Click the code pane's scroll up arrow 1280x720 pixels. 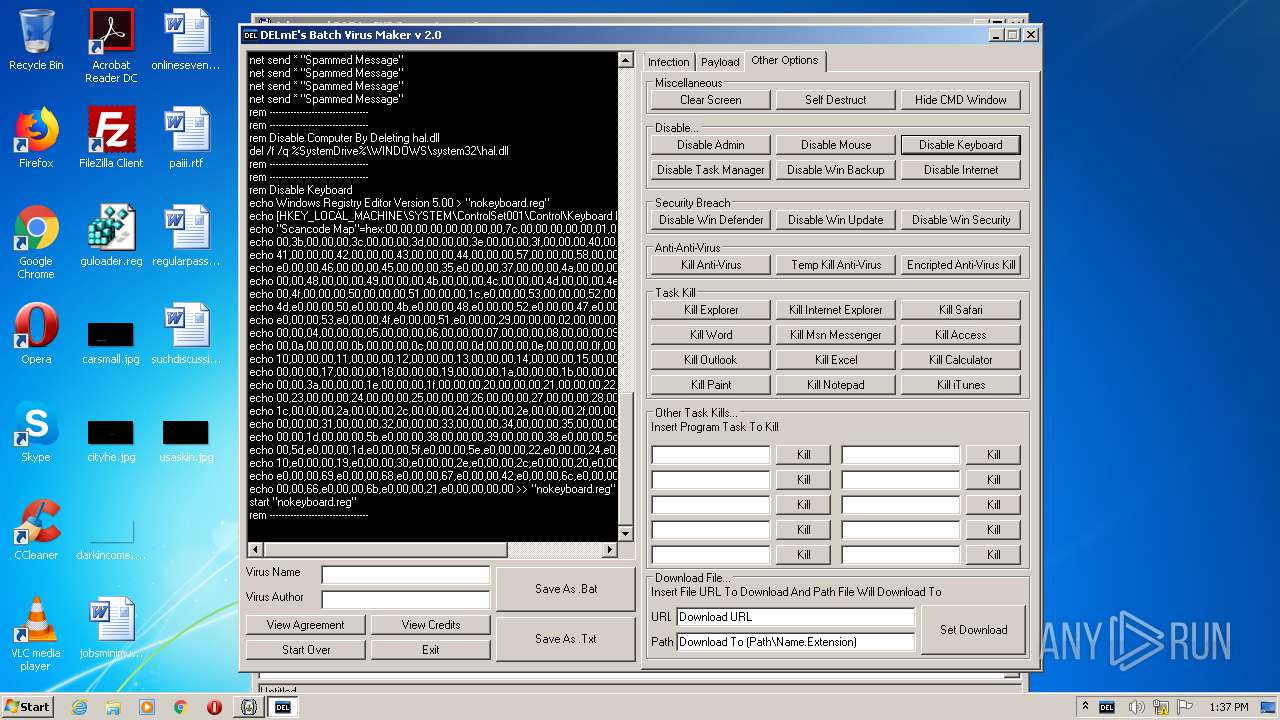click(x=626, y=60)
